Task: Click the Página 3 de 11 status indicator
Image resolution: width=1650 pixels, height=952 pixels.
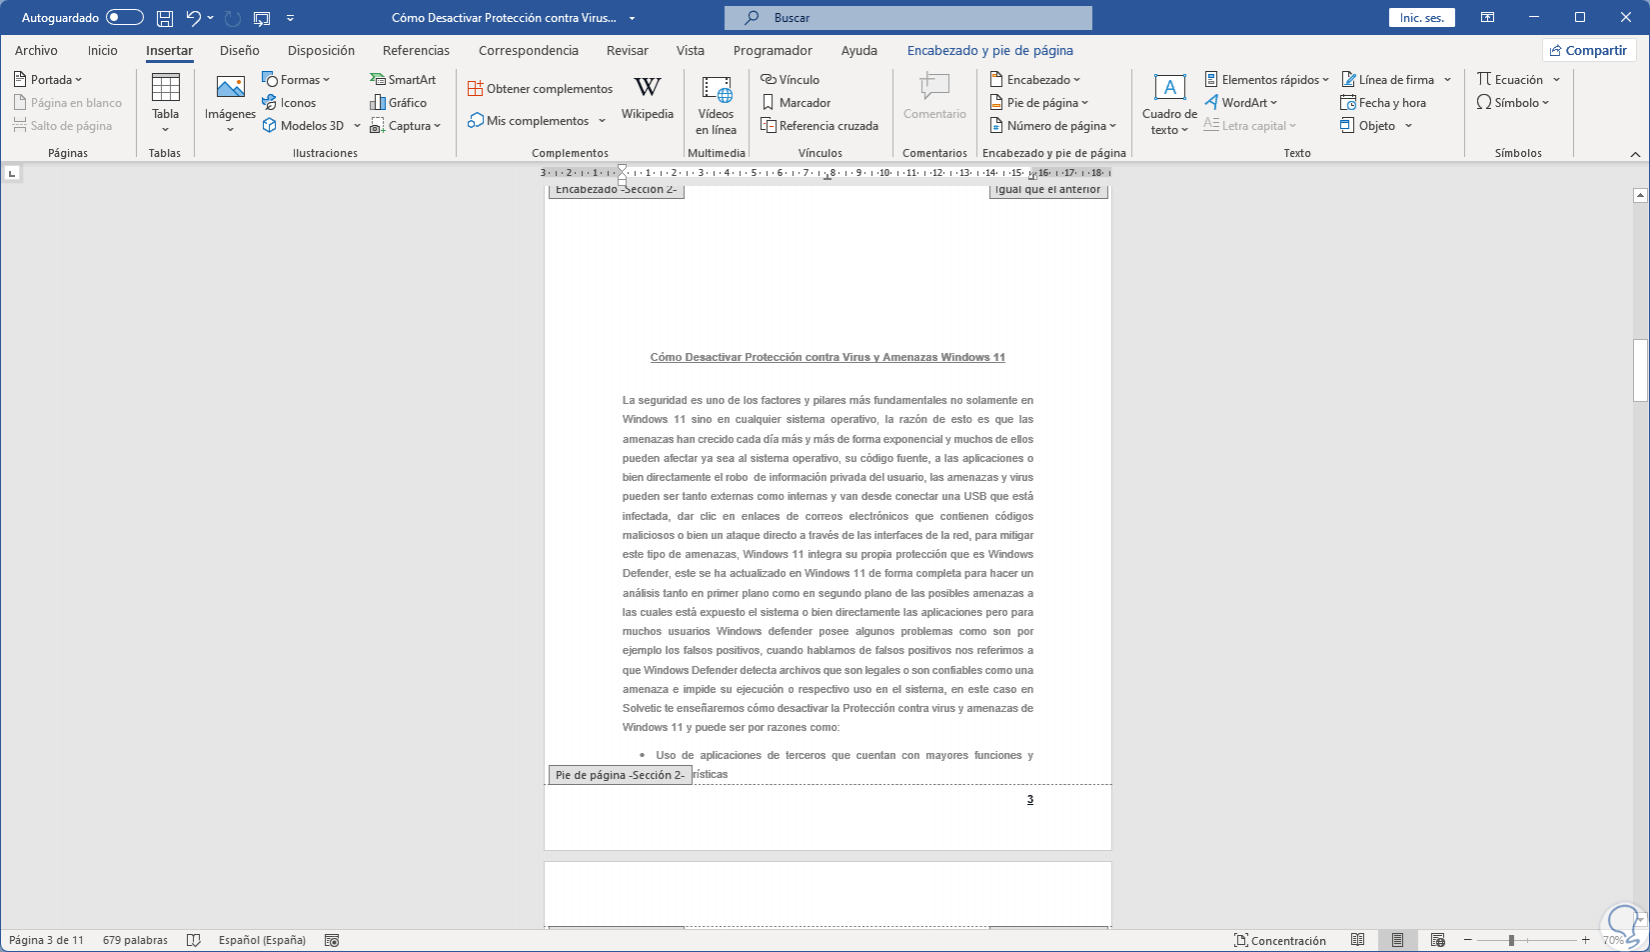Action: (x=47, y=940)
